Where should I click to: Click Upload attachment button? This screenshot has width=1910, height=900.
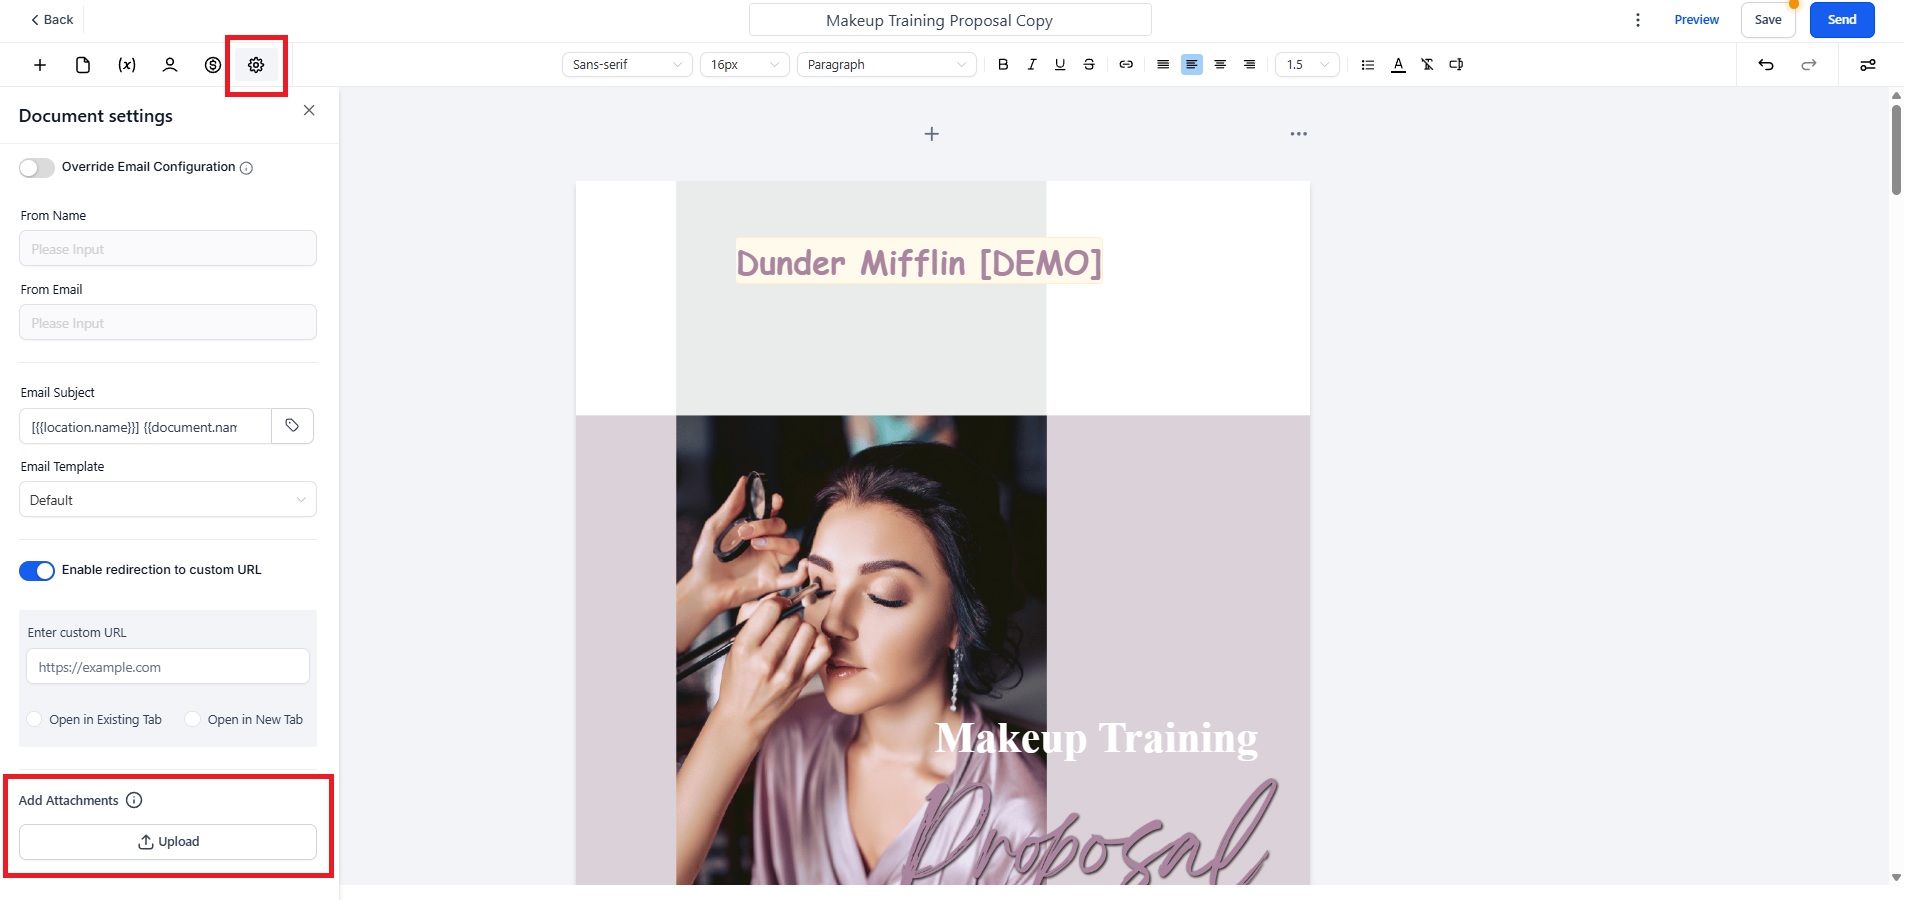[x=168, y=842]
